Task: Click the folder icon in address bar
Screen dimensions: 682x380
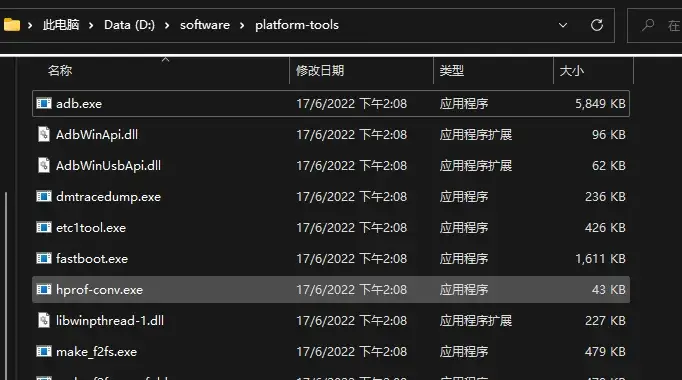Action: (x=12, y=25)
